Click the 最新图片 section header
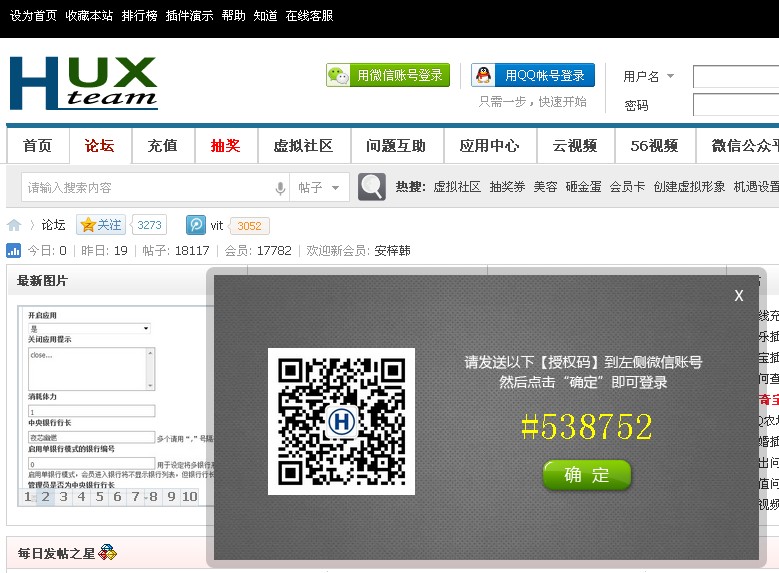This screenshot has width=779, height=573. [42, 281]
